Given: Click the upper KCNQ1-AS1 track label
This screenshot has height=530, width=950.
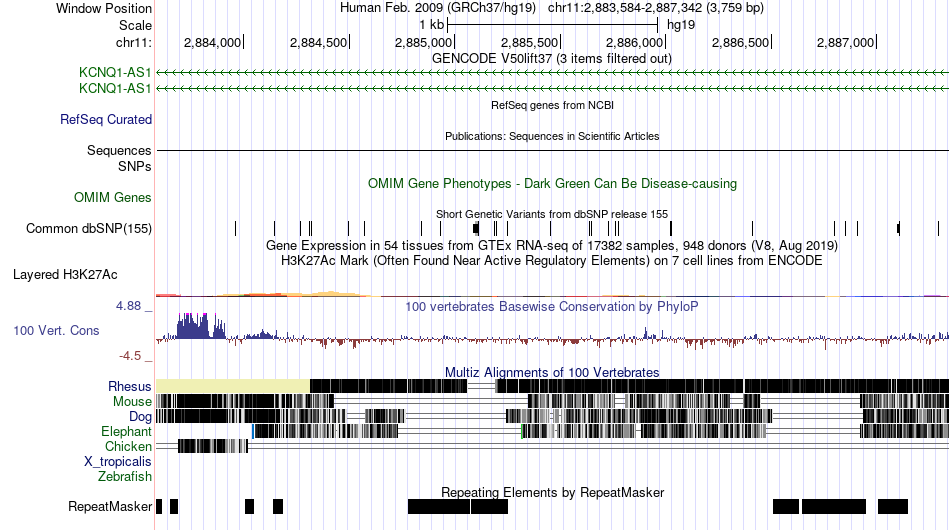Looking at the screenshot, I should [x=115, y=73].
